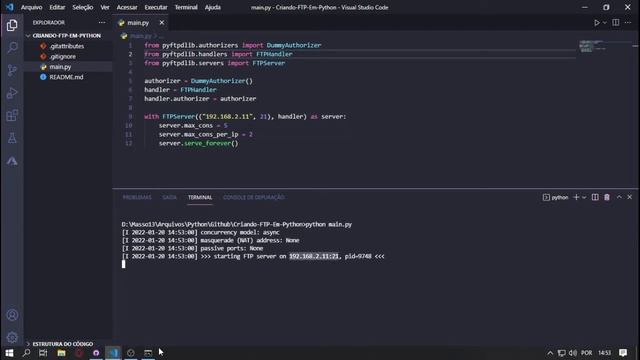Open Source Control view in activity bar
The height and width of the screenshot is (360, 640).
12,70
